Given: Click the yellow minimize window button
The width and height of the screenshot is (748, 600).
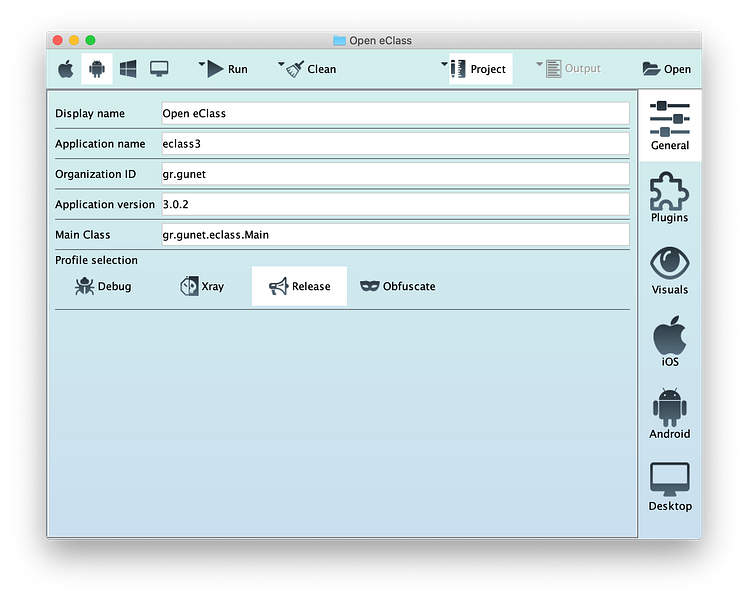Looking at the screenshot, I should (74, 40).
